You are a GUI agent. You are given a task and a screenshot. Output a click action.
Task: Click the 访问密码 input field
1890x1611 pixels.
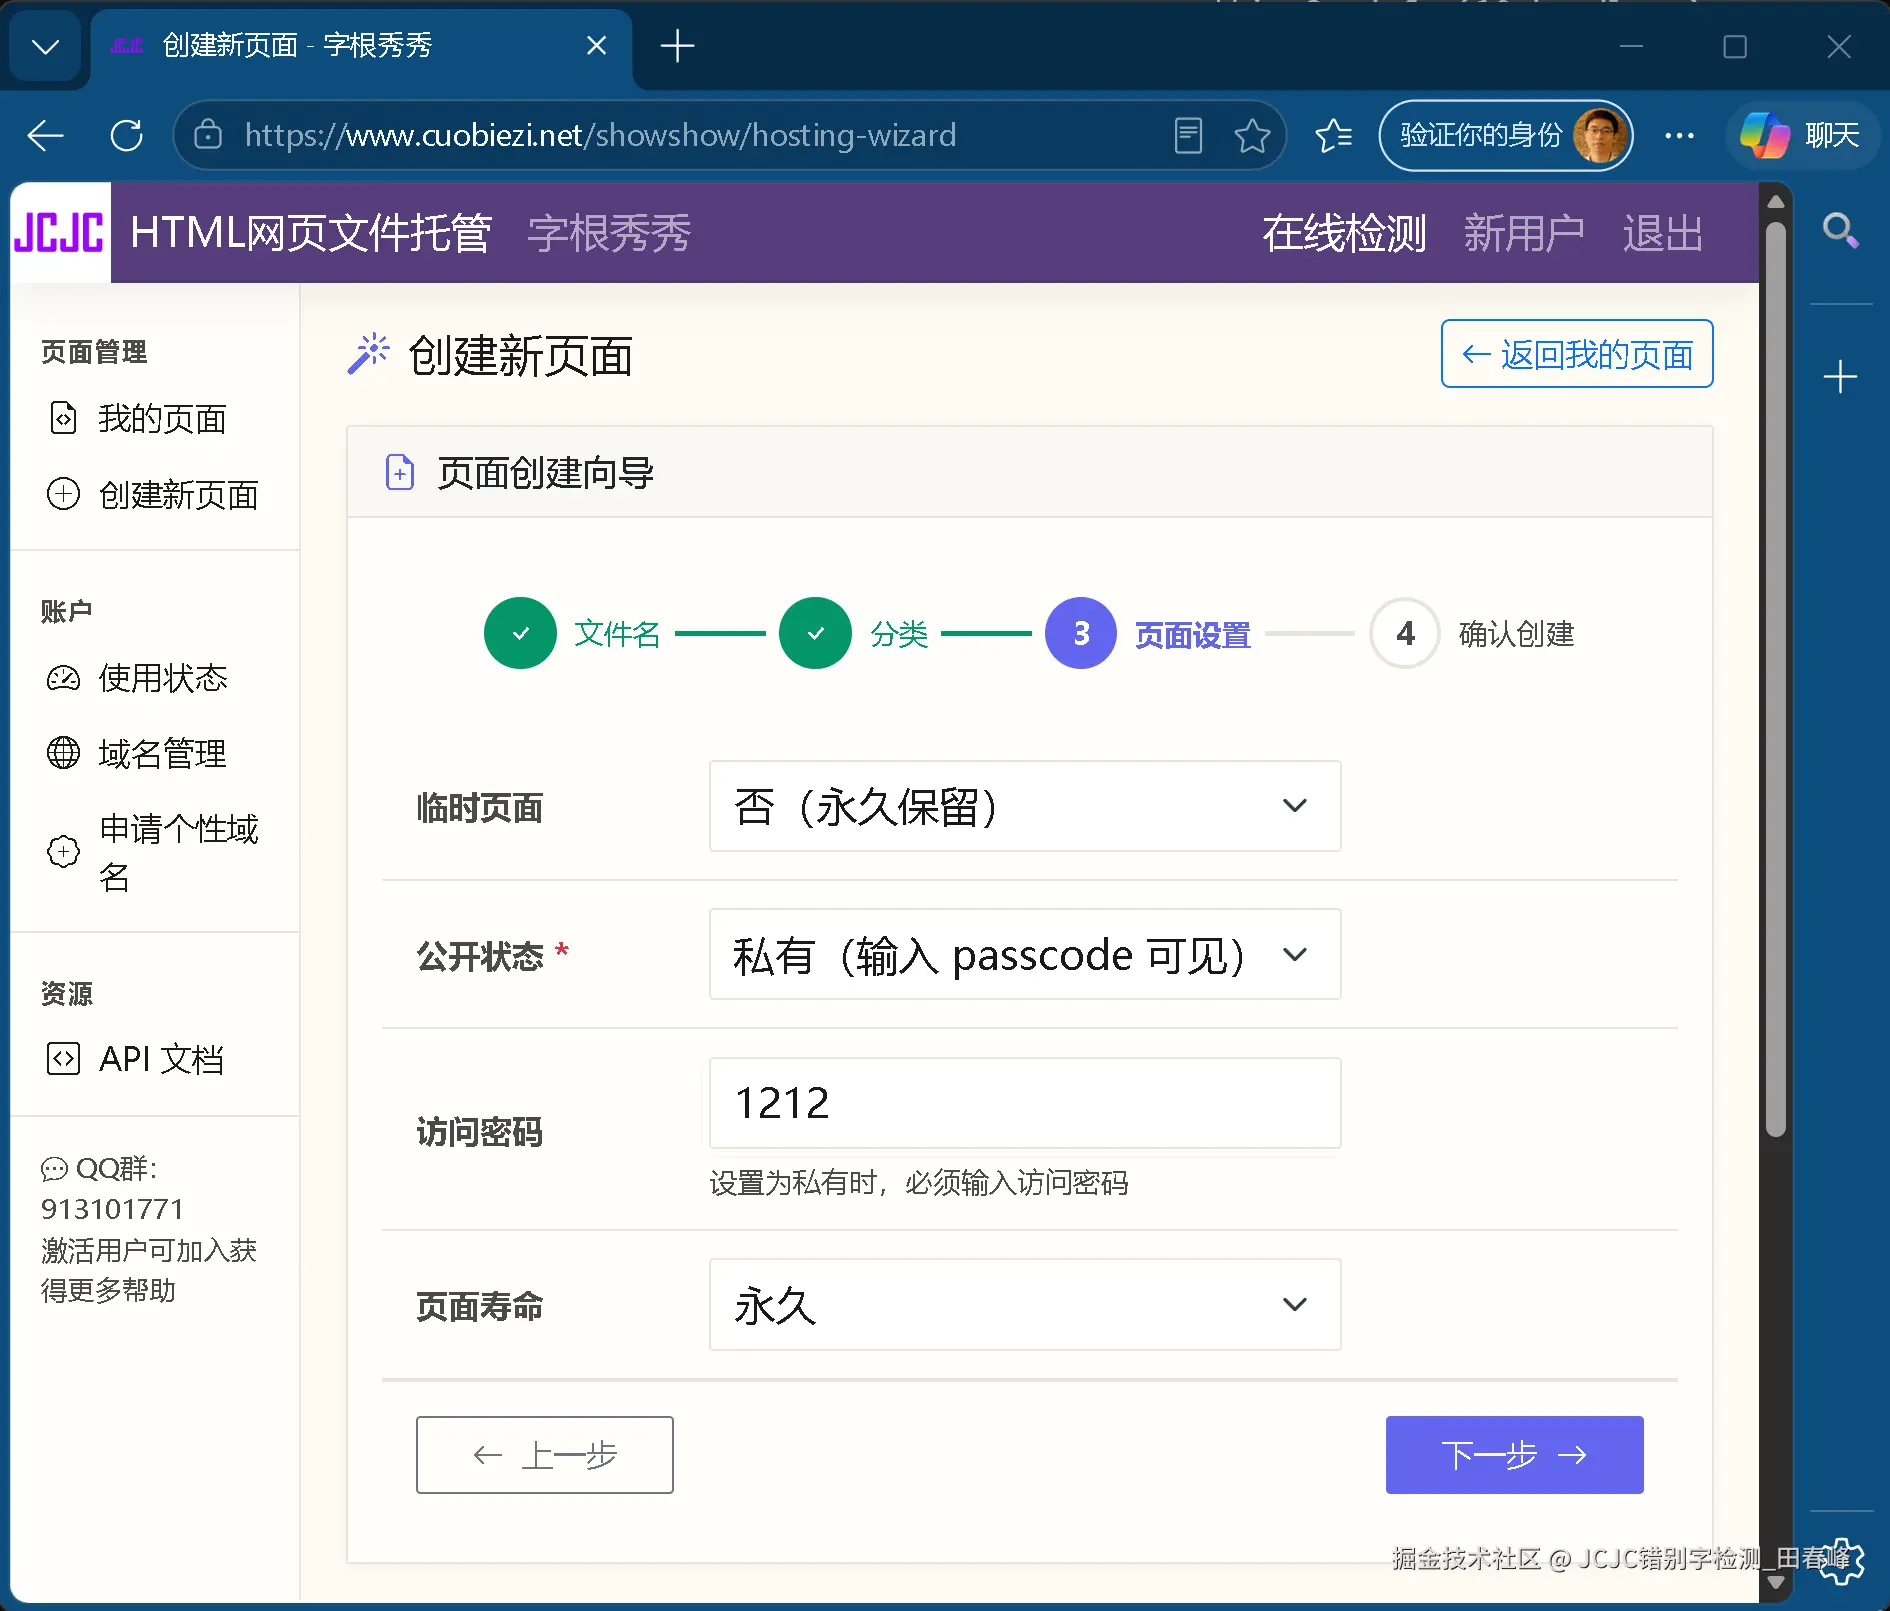tap(1025, 1103)
